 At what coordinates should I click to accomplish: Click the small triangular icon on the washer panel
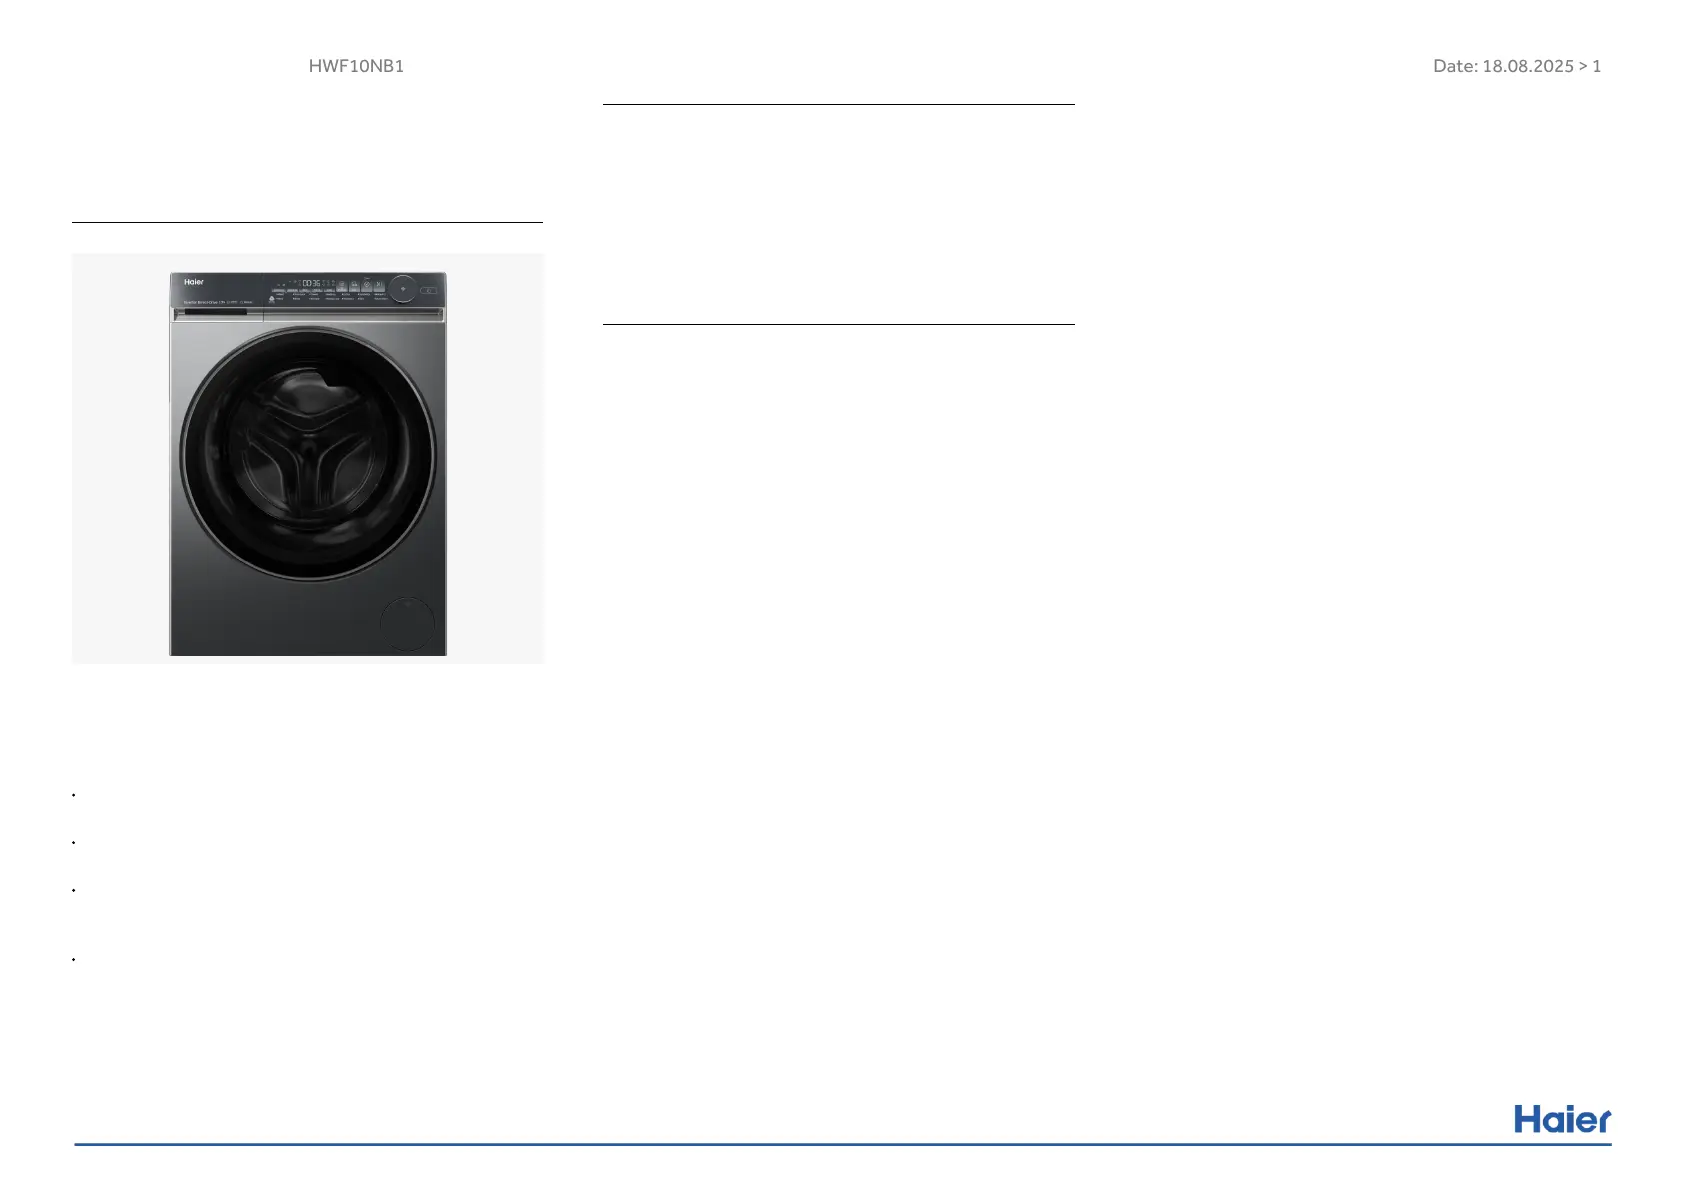click(x=271, y=298)
